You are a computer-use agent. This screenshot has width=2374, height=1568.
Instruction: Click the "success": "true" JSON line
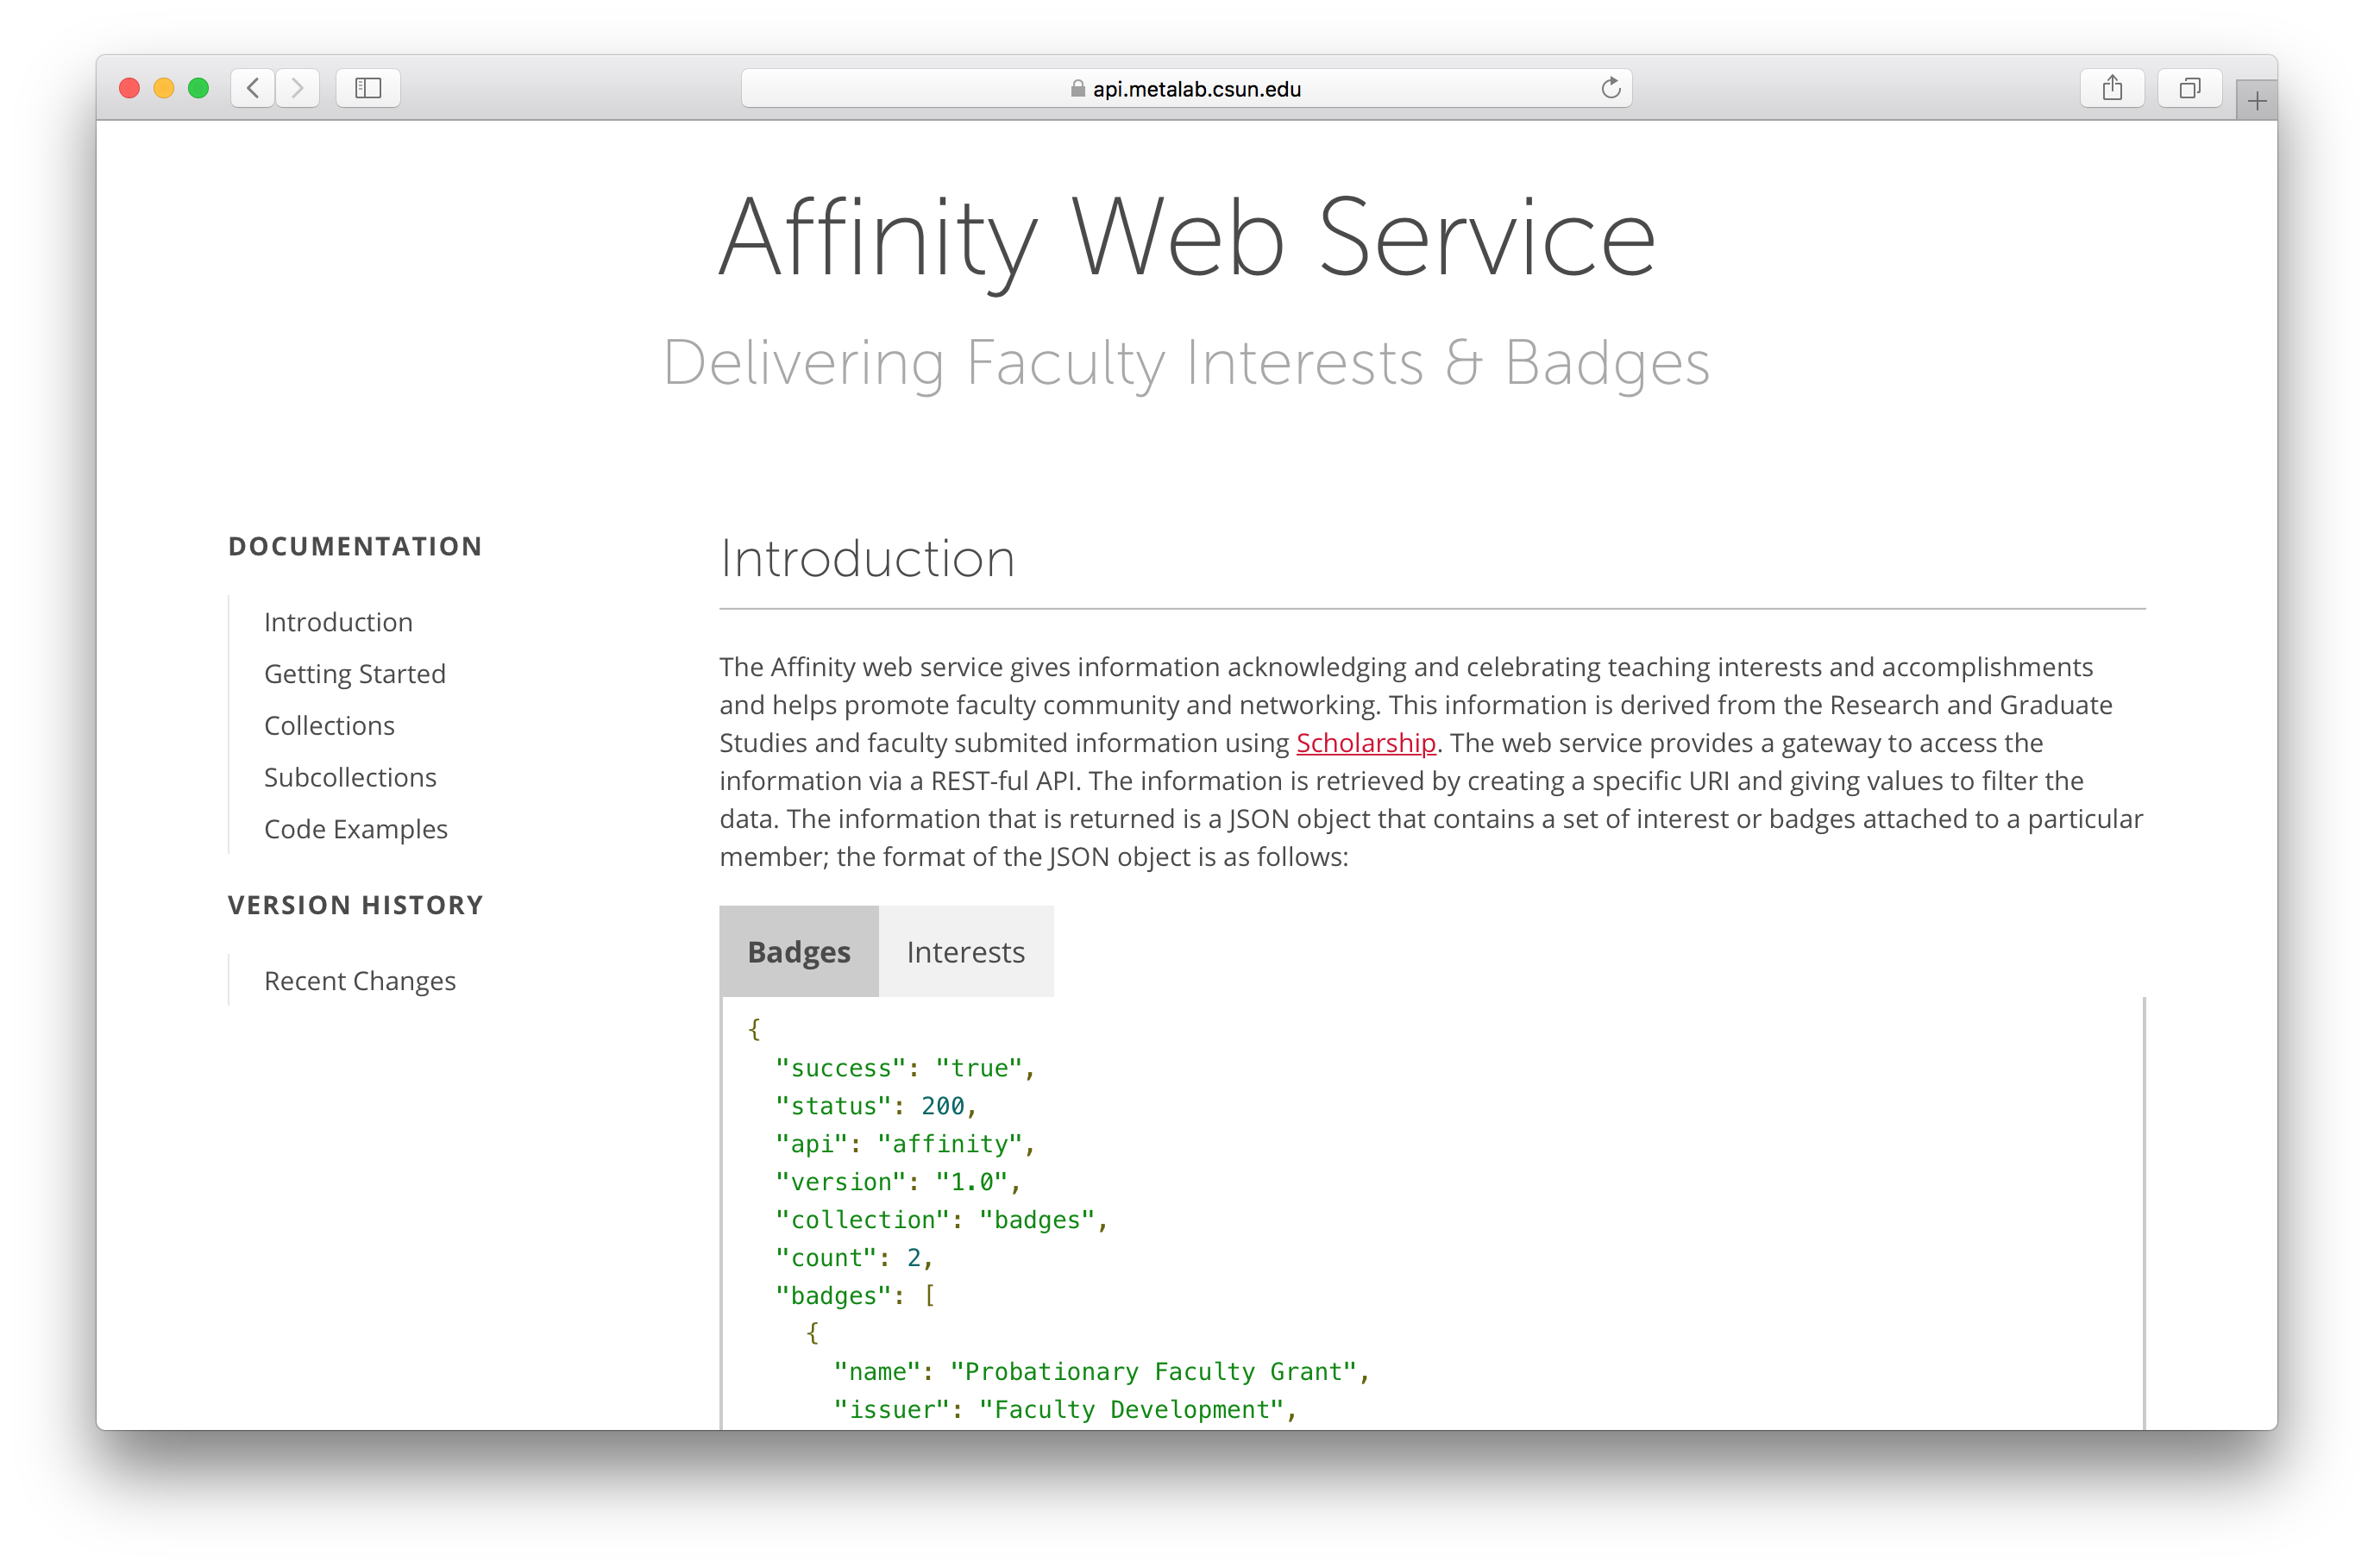point(906,1068)
